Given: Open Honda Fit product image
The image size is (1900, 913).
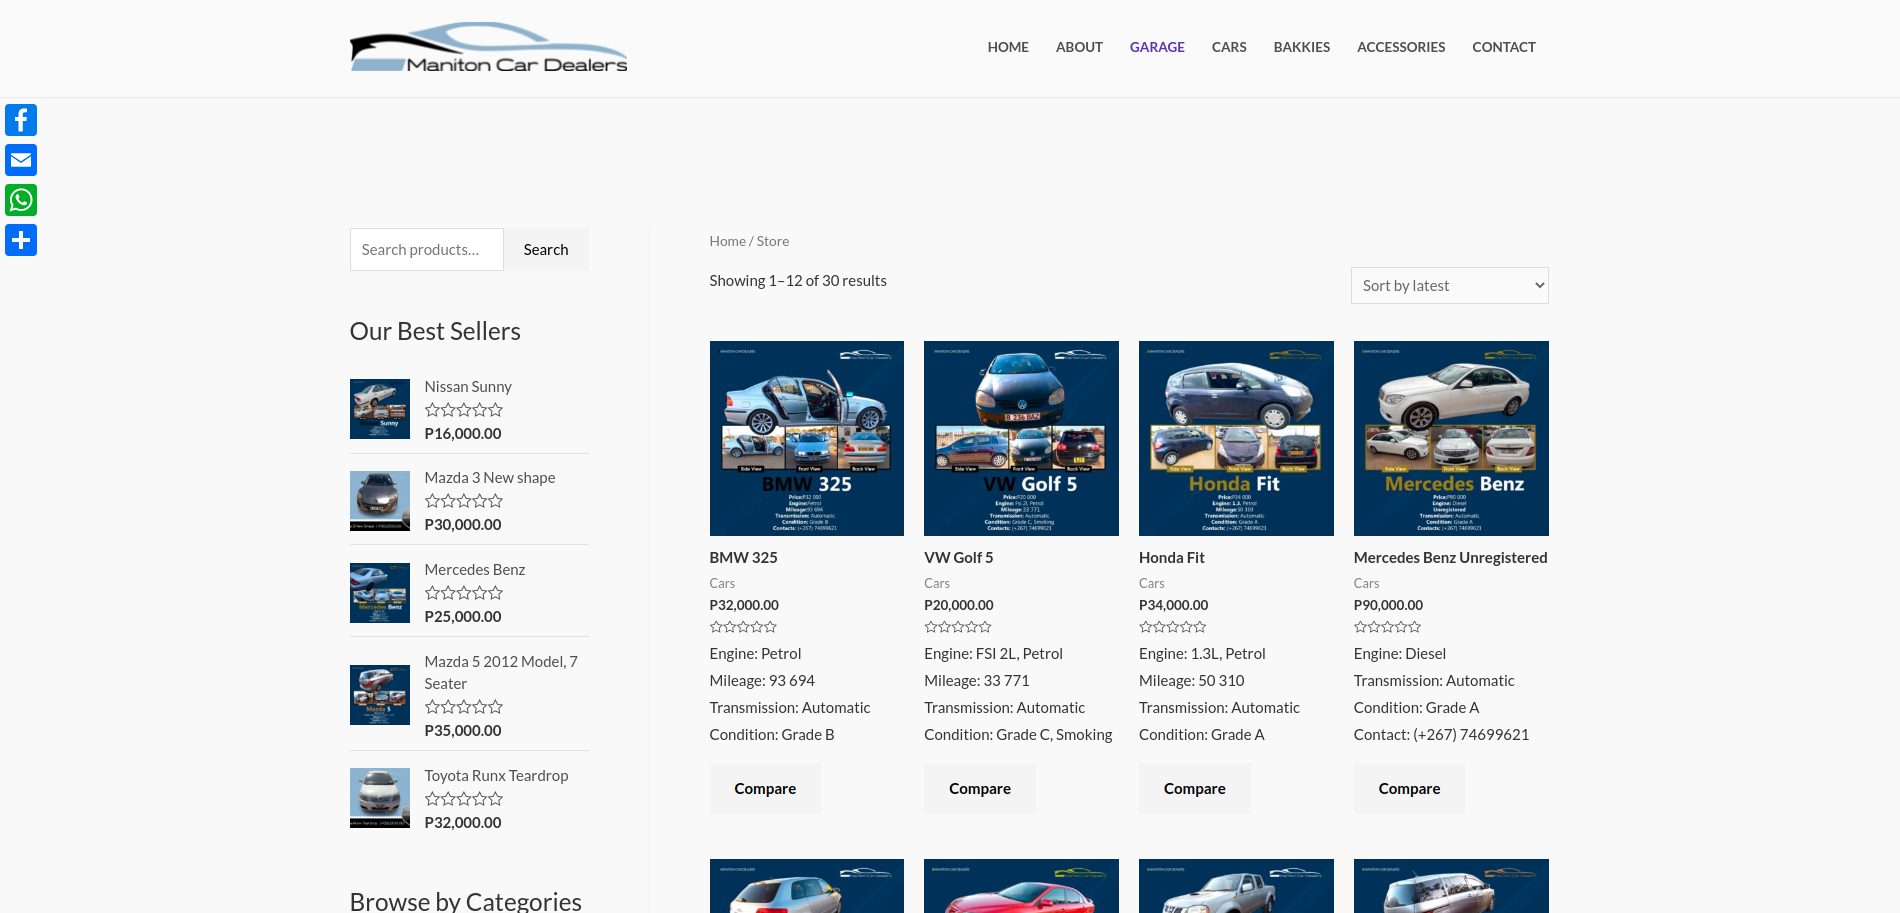Looking at the screenshot, I should coord(1236,438).
